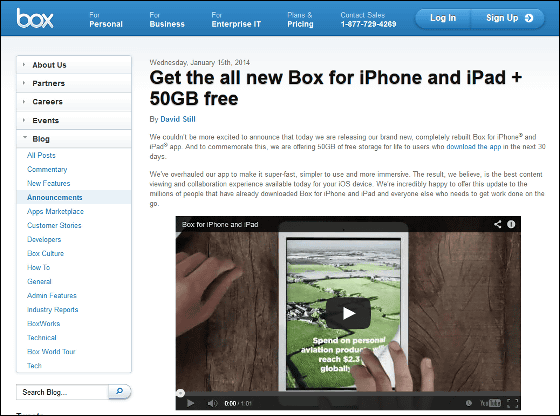Play video using large center play button
The height and width of the screenshot is (416, 560).
click(x=348, y=314)
